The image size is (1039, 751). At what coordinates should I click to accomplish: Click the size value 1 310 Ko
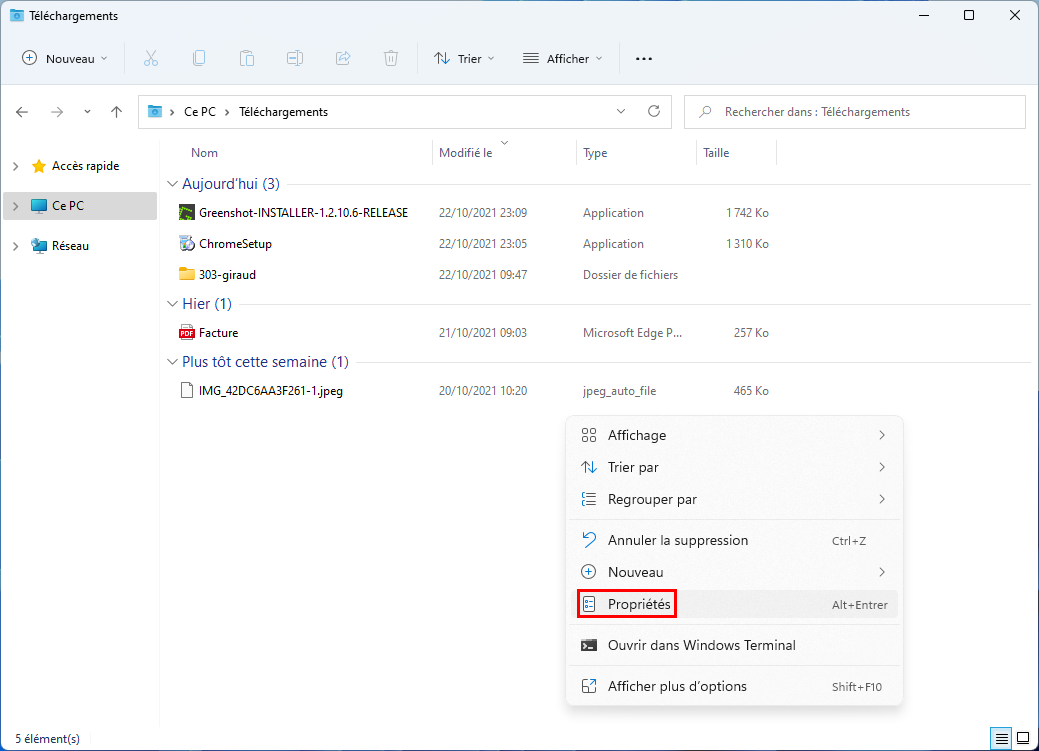click(747, 244)
